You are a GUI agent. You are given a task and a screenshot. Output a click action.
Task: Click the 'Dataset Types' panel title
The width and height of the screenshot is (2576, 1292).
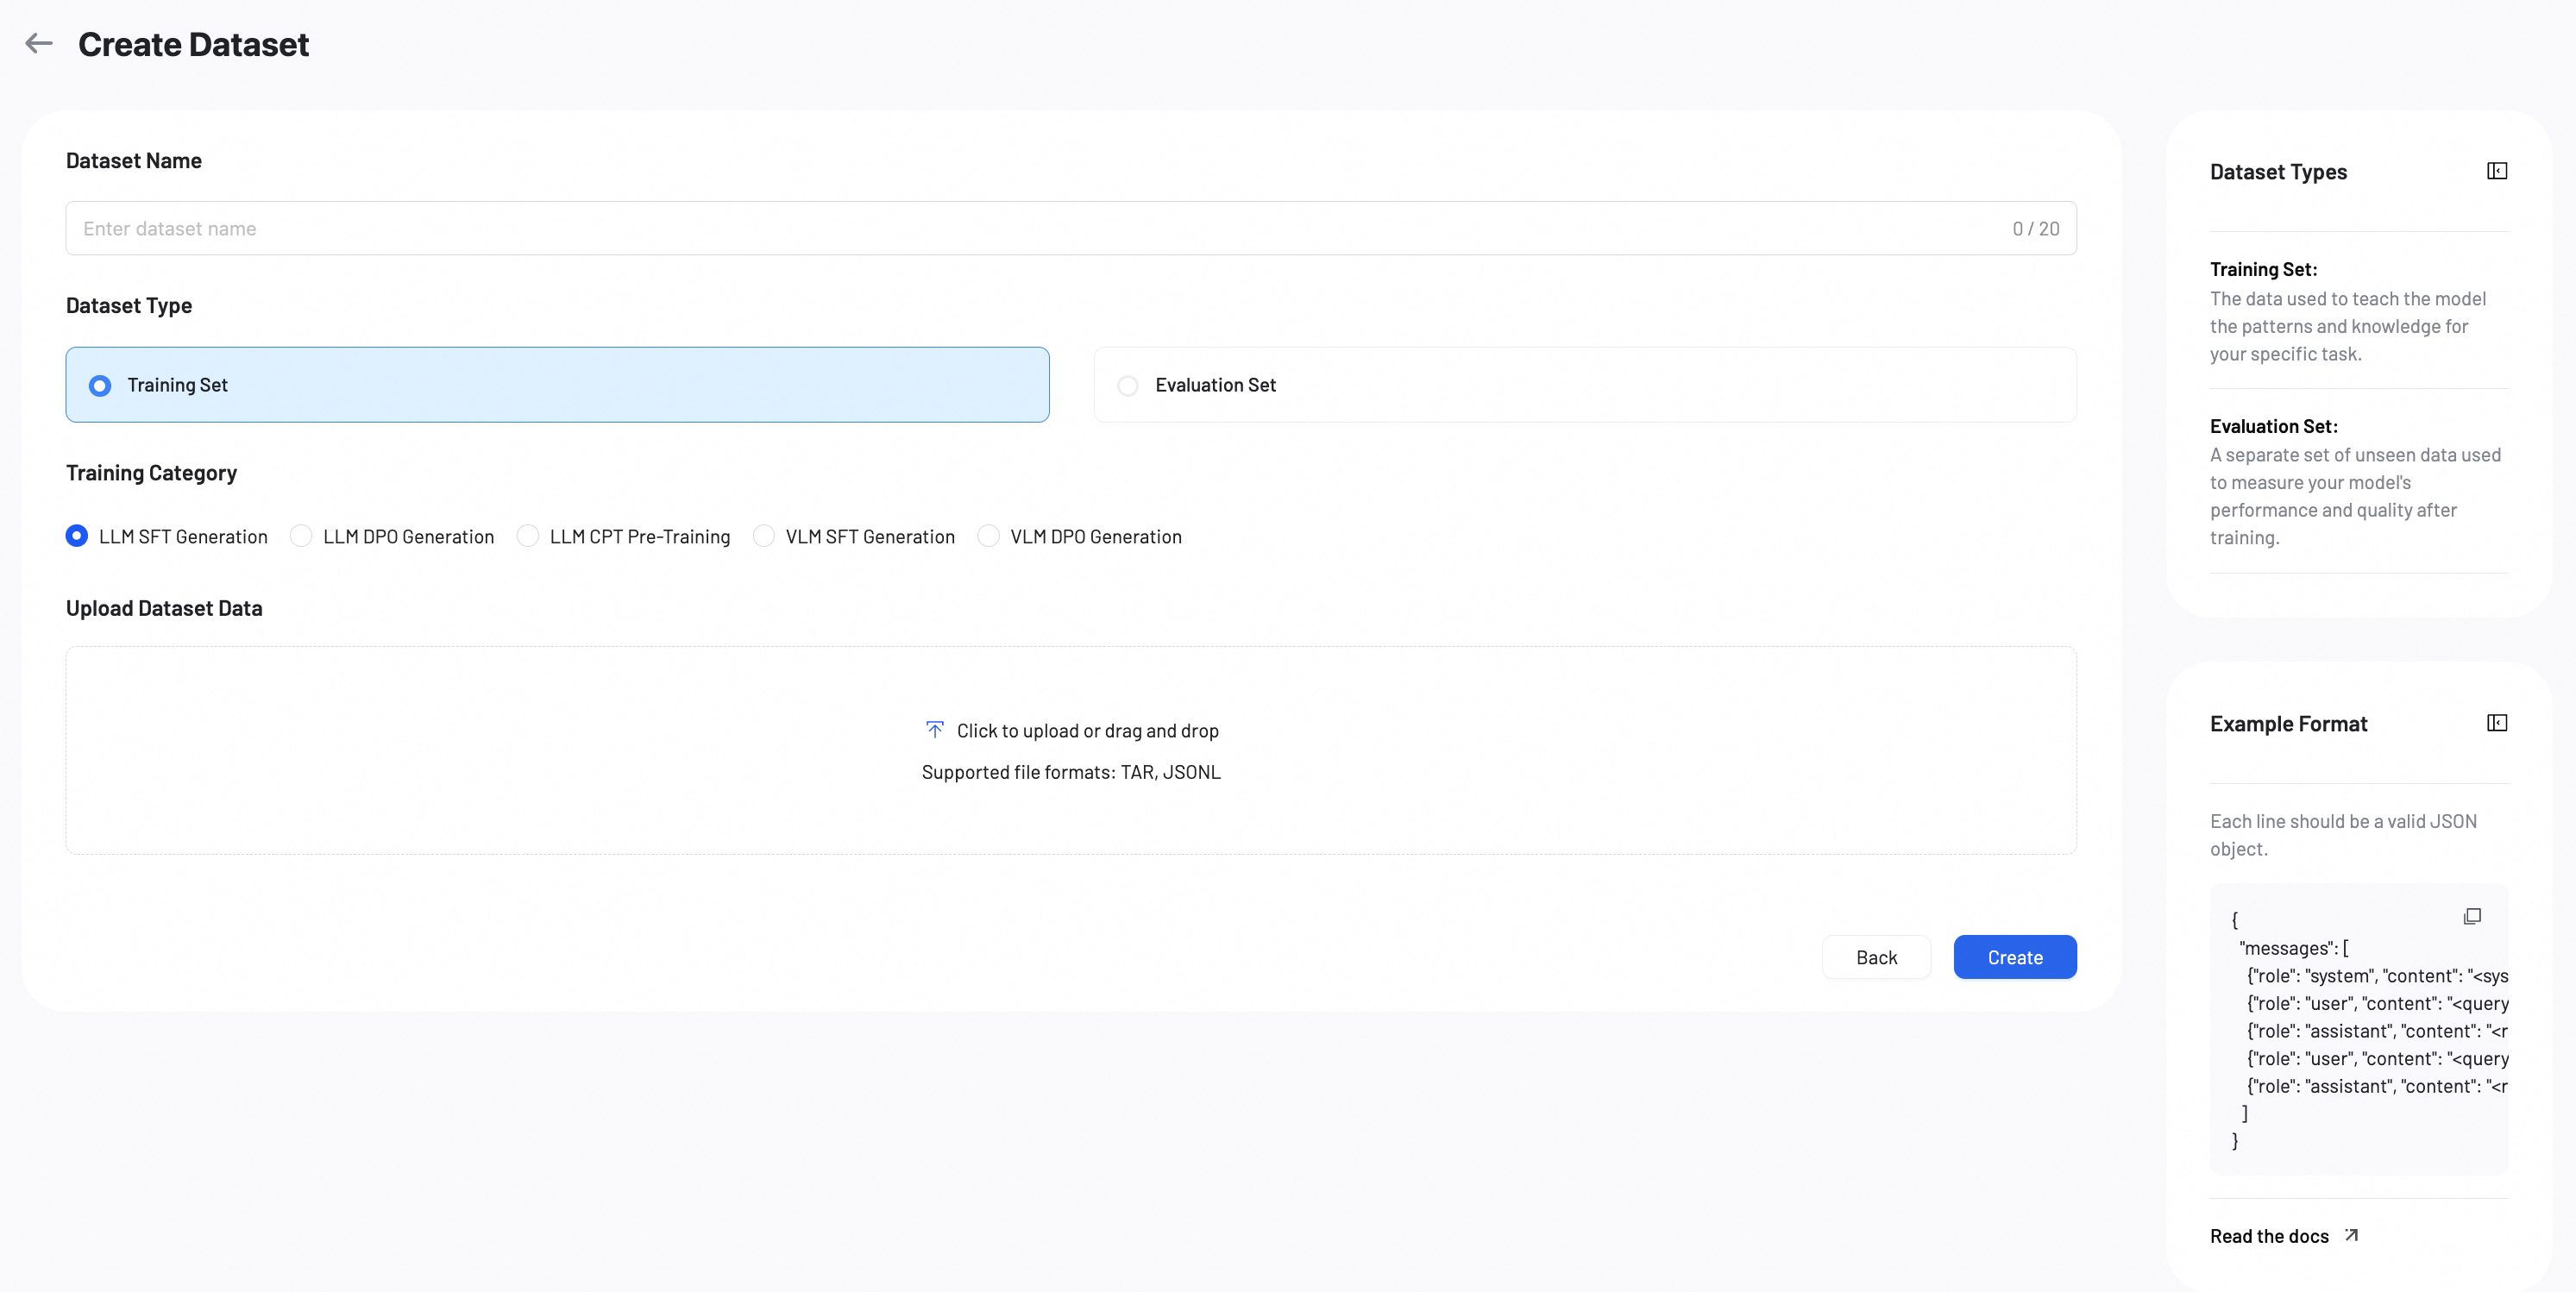2277,172
